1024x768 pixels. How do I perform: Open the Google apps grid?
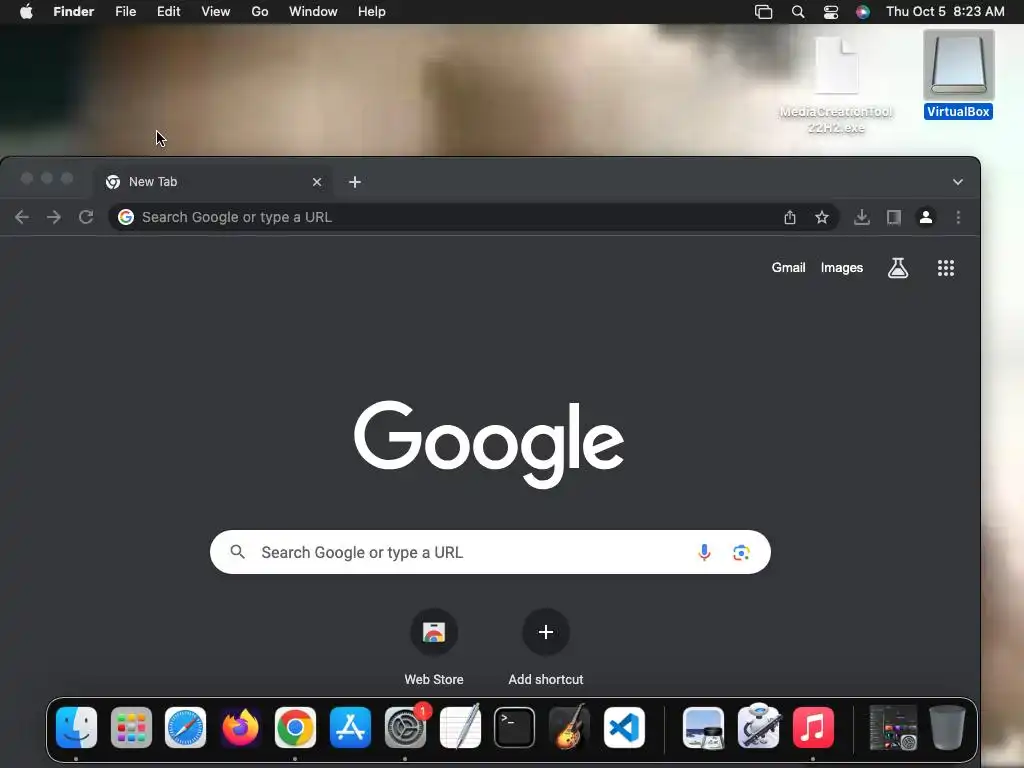[x=946, y=268]
